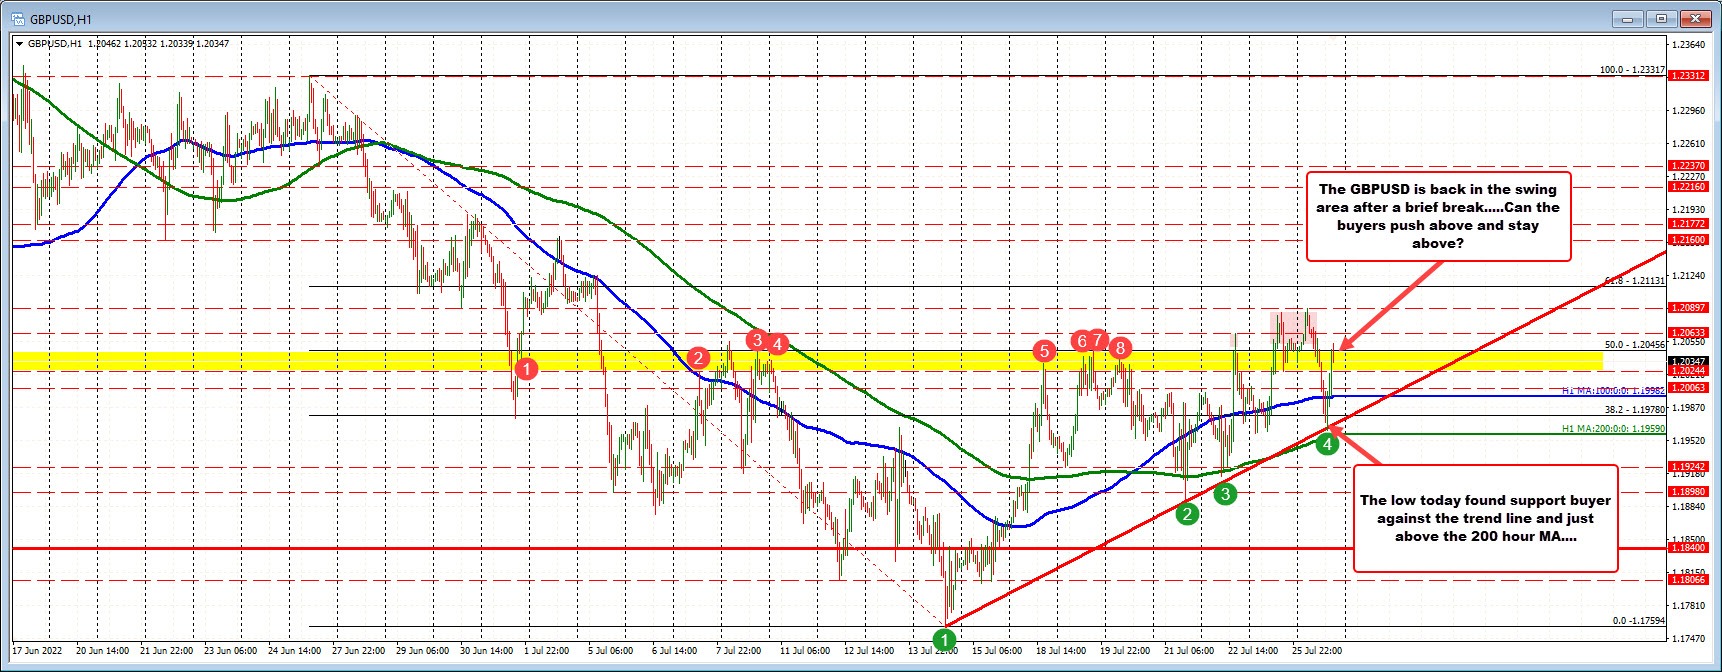Open the one-click trading triangle beside GBPUSD,H1

pyautogui.click(x=19, y=44)
